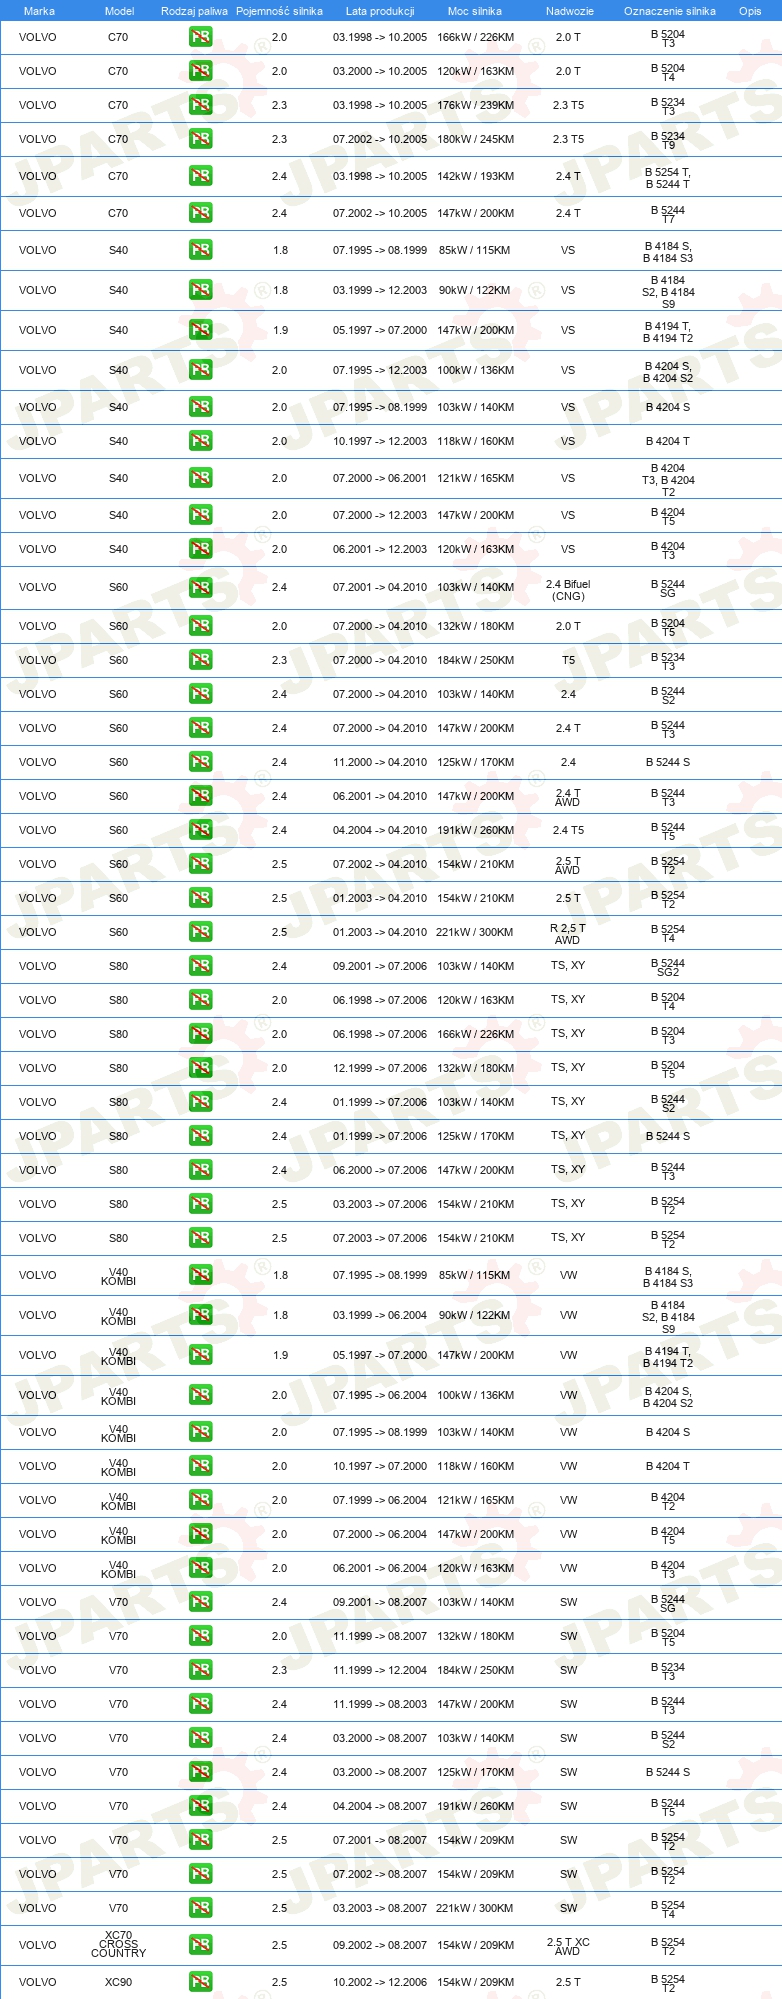This screenshot has width=782, height=1999.
Task: Click the '10.1997 -> 07.2000' production years cell
Action: (380, 1466)
